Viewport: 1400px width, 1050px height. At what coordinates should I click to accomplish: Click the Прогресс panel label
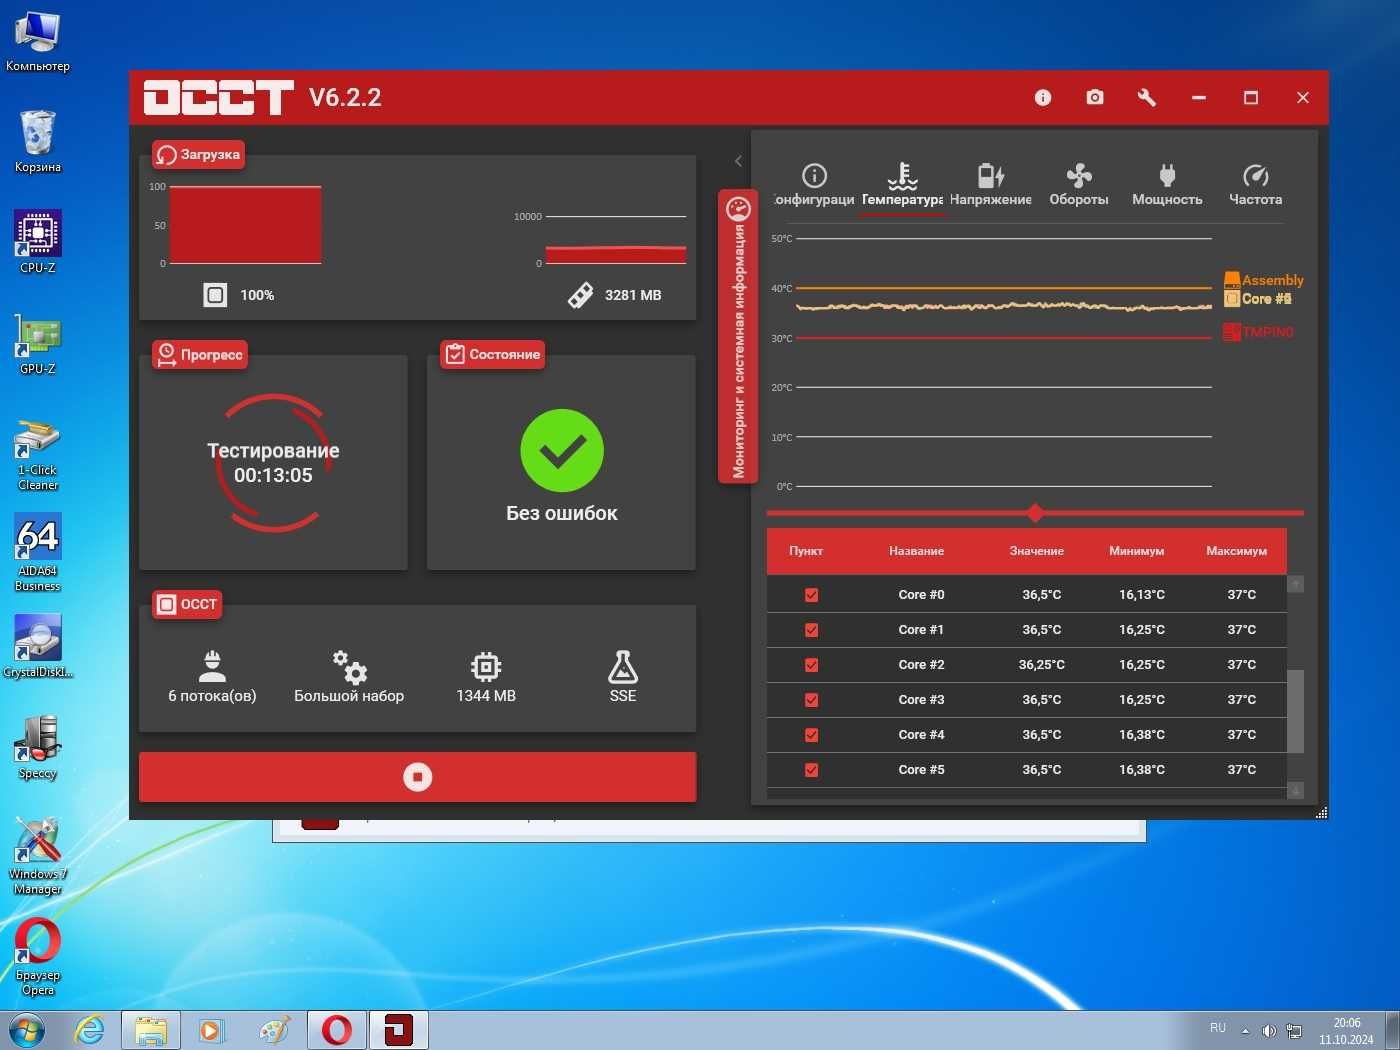point(199,355)
